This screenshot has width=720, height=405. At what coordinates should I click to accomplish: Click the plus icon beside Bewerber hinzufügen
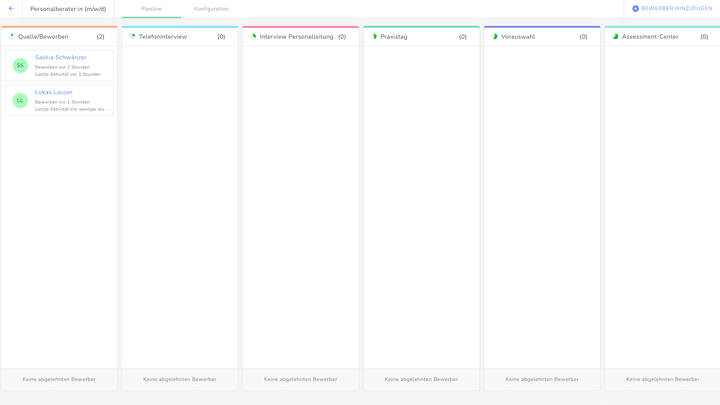click(x=635, y=9)
